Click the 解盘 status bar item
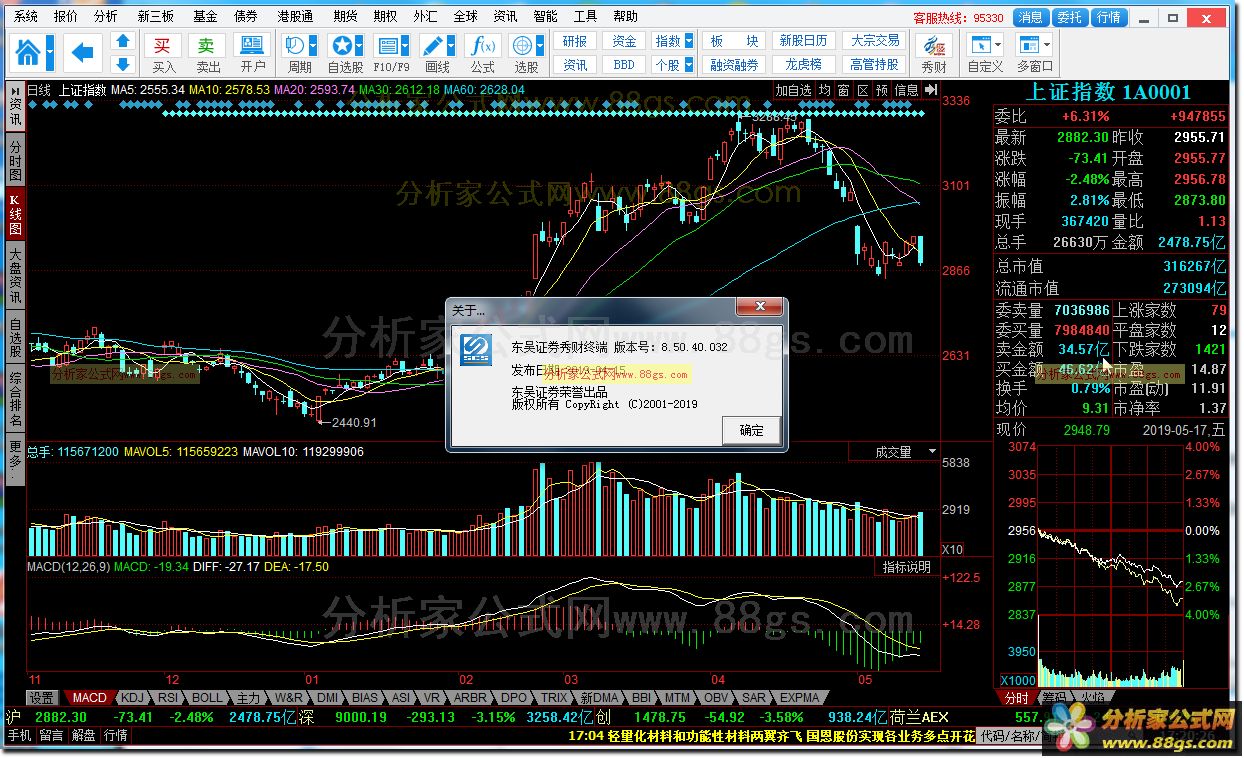The height and width of the screenshot is (758, 1244). click(x=83, y=735)
